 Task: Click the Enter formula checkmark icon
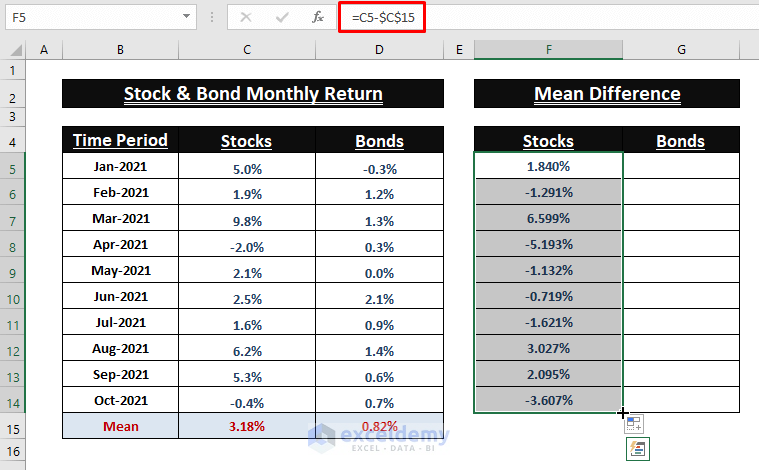click(282, 17)
